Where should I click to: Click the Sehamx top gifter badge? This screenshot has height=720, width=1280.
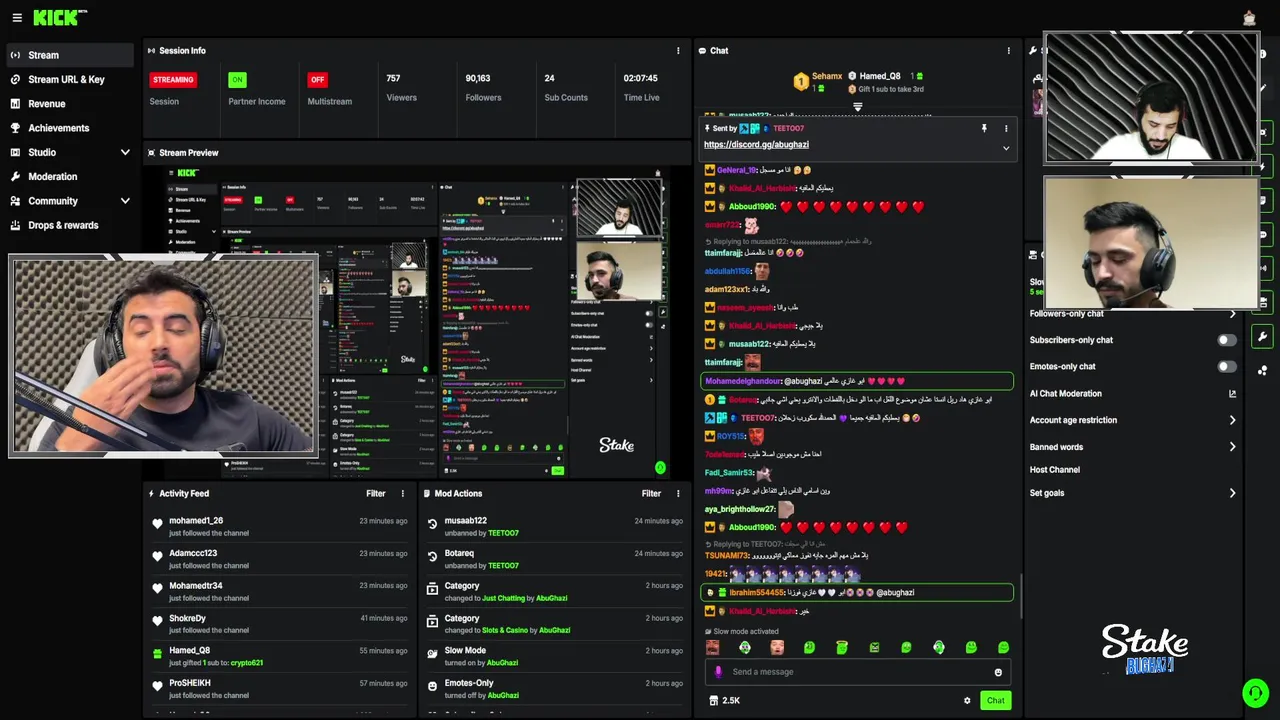[800, 81]
